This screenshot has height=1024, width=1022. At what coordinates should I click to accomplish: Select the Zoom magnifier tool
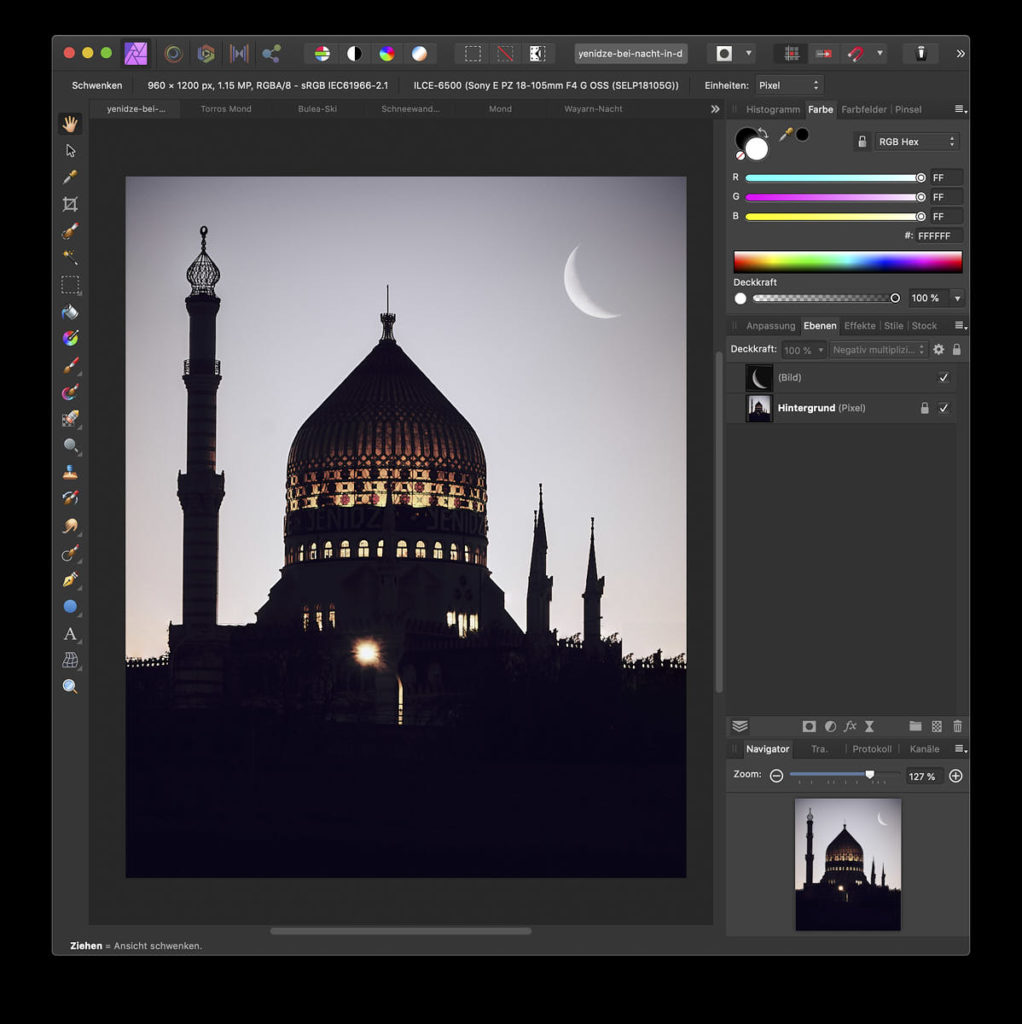[70, 686]
